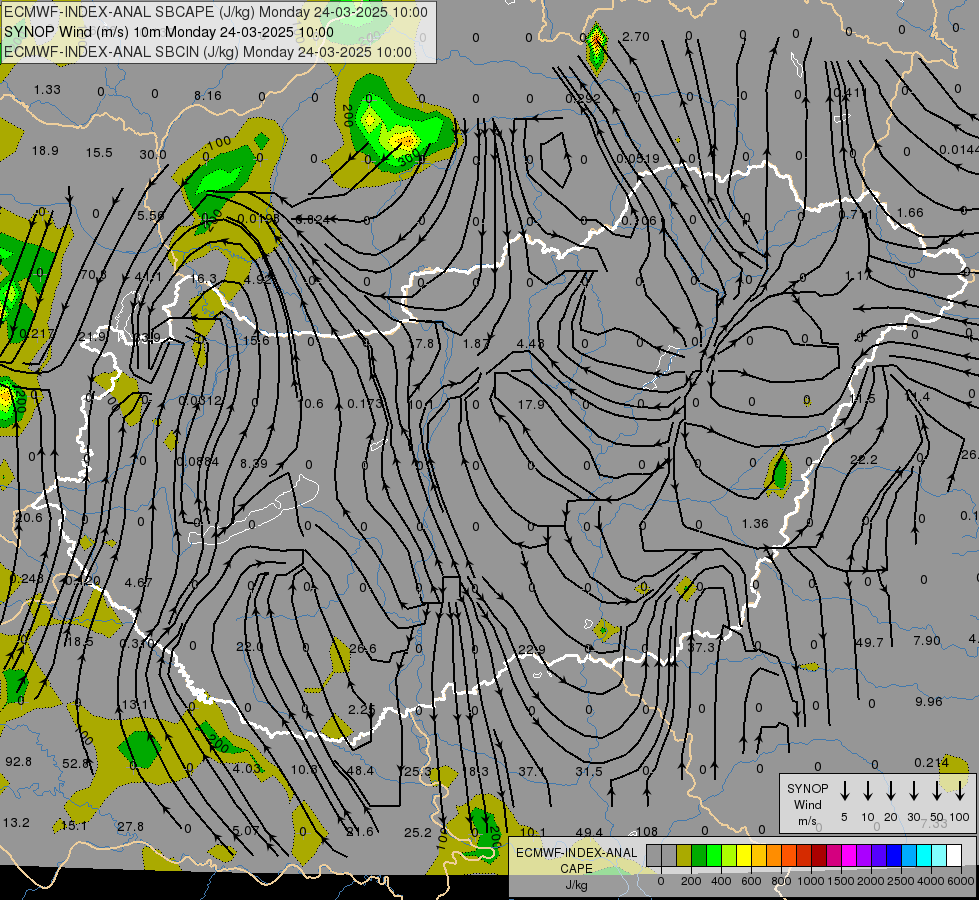Select the cyan swatch in CAPE legend
Image resolution: width=979 pixels, height=900 pixels.
[x=923, y=855]
